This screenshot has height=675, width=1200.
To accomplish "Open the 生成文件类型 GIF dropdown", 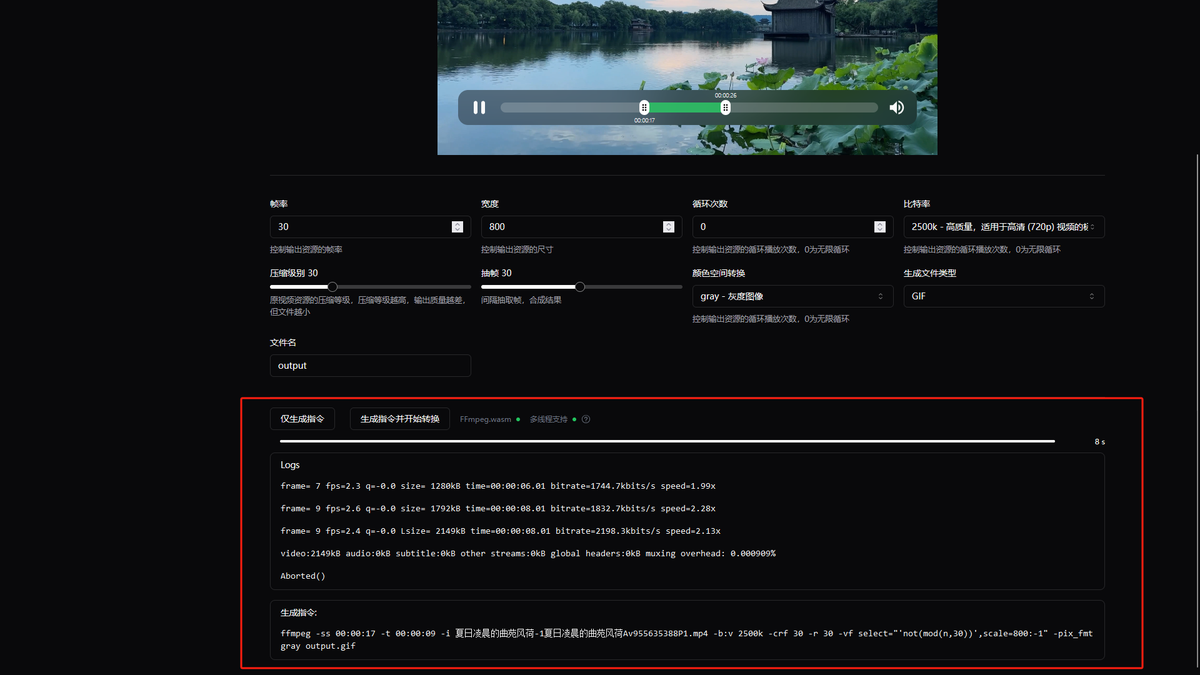I will 1003,296.
